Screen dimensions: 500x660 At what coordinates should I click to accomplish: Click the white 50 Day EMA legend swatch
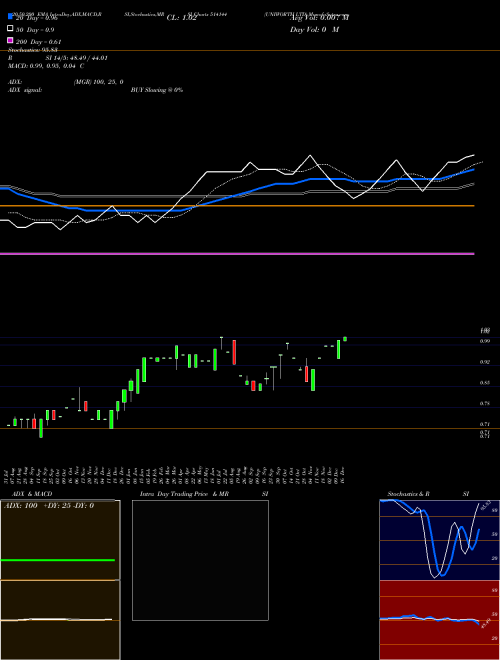pos(11,29)
